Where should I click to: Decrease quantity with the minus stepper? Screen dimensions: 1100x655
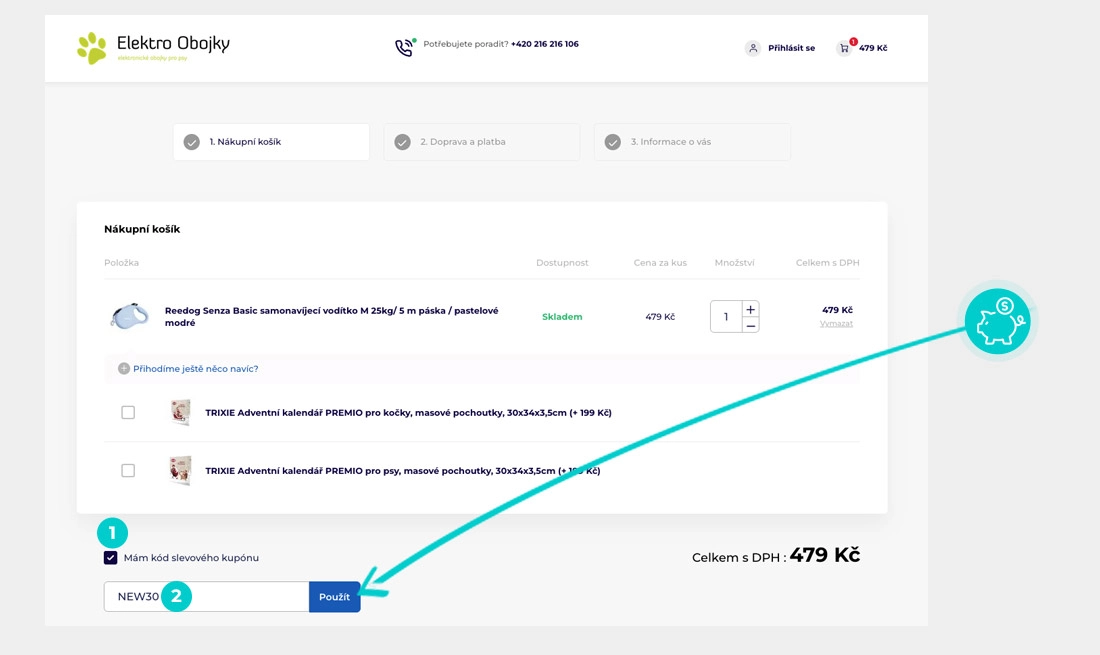tap(750, 325)
